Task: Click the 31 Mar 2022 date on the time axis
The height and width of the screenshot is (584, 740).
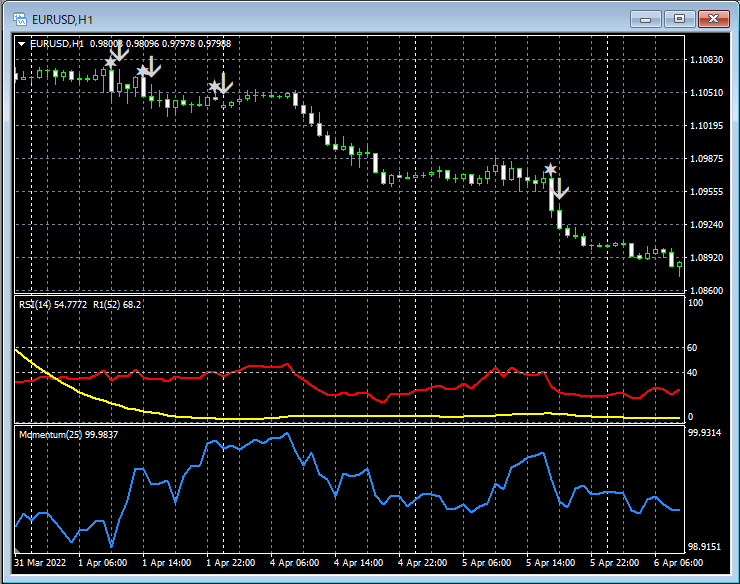Action: 42,562
